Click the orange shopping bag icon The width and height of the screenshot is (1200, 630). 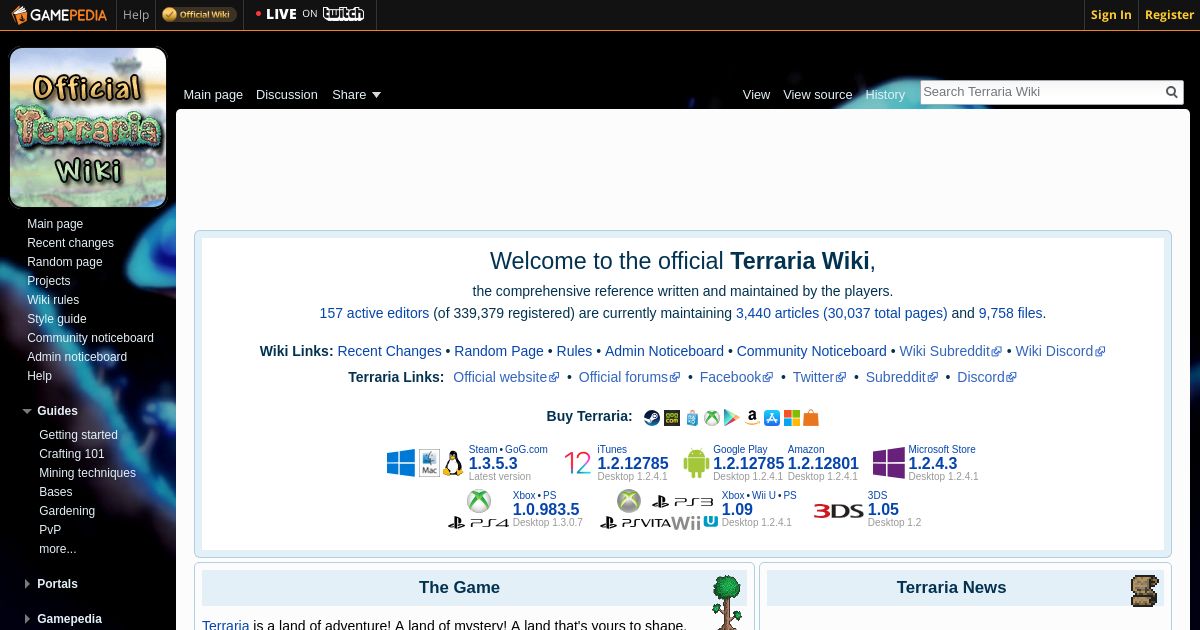[811, 418]
